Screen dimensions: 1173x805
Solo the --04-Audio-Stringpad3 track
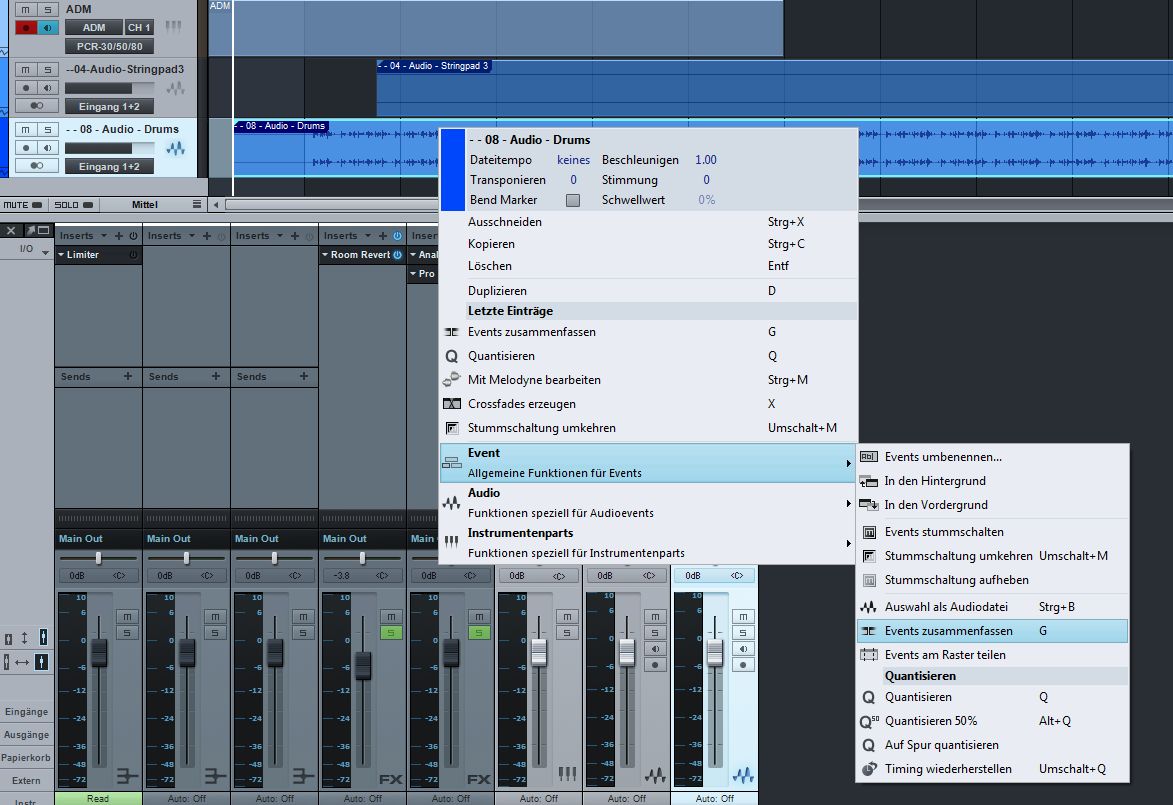(x=48, y=69)
